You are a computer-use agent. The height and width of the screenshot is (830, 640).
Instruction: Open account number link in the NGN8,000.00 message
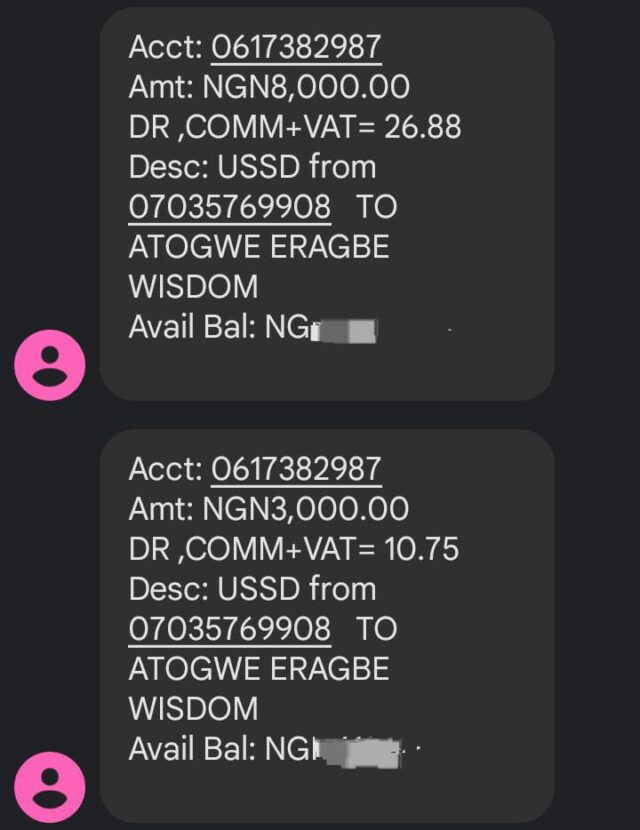pyautogui.click(x=296, y=47)
